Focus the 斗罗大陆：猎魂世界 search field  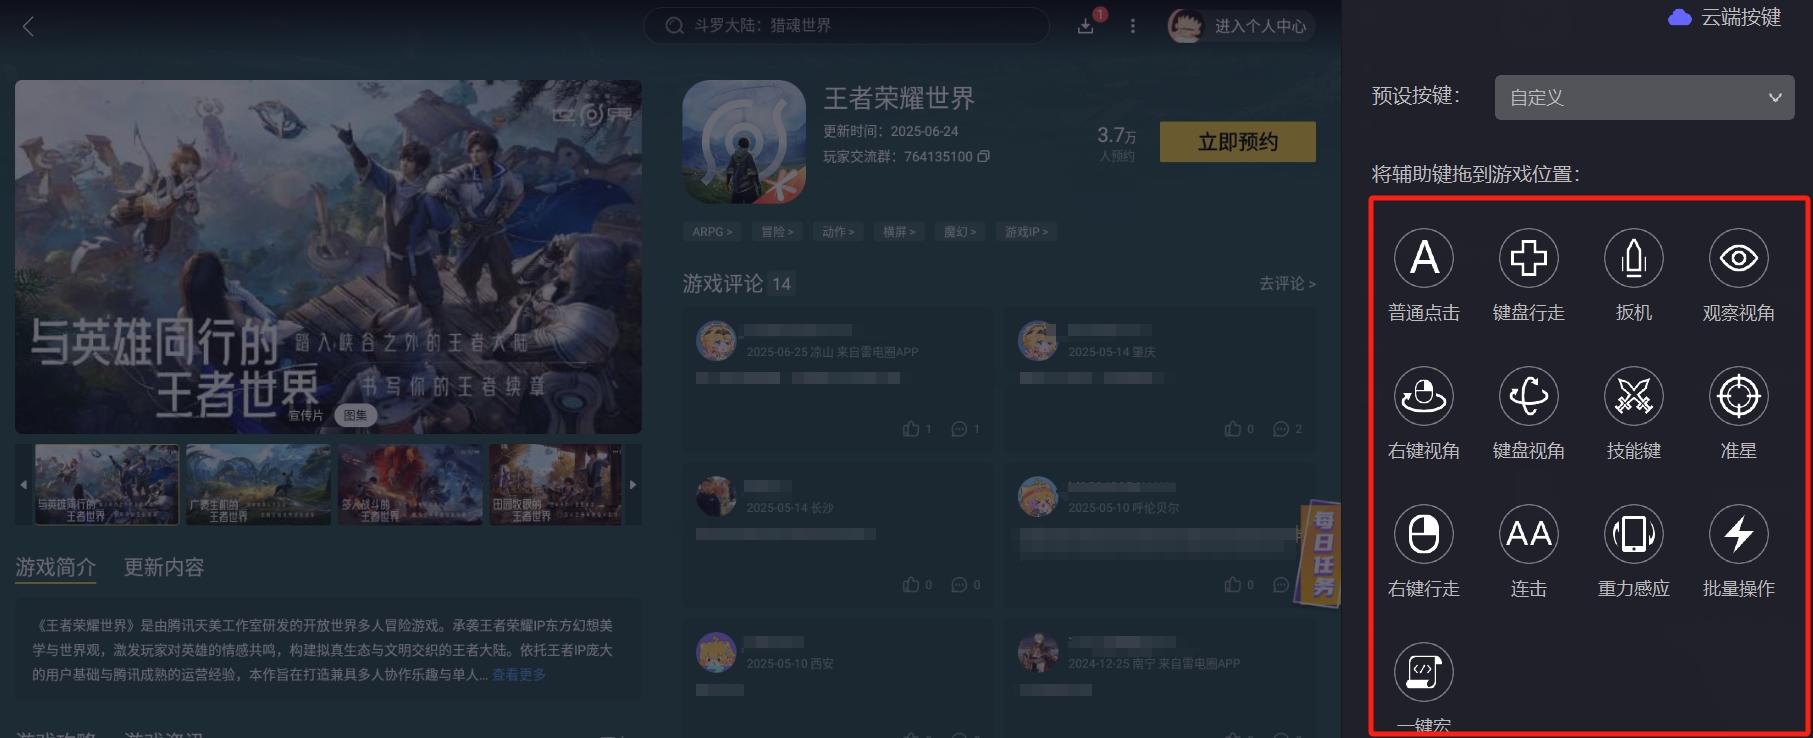(846, 26)
